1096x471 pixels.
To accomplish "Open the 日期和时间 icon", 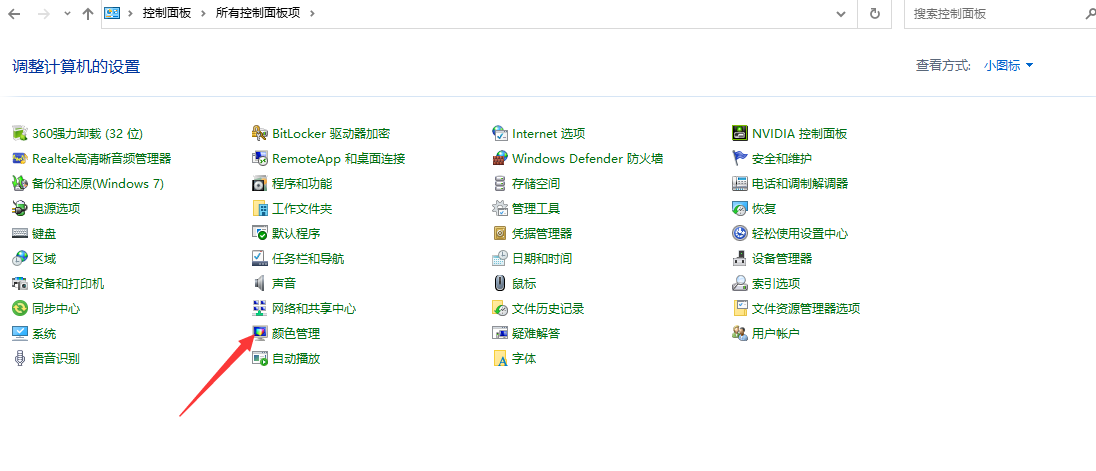I will point(500,259).
